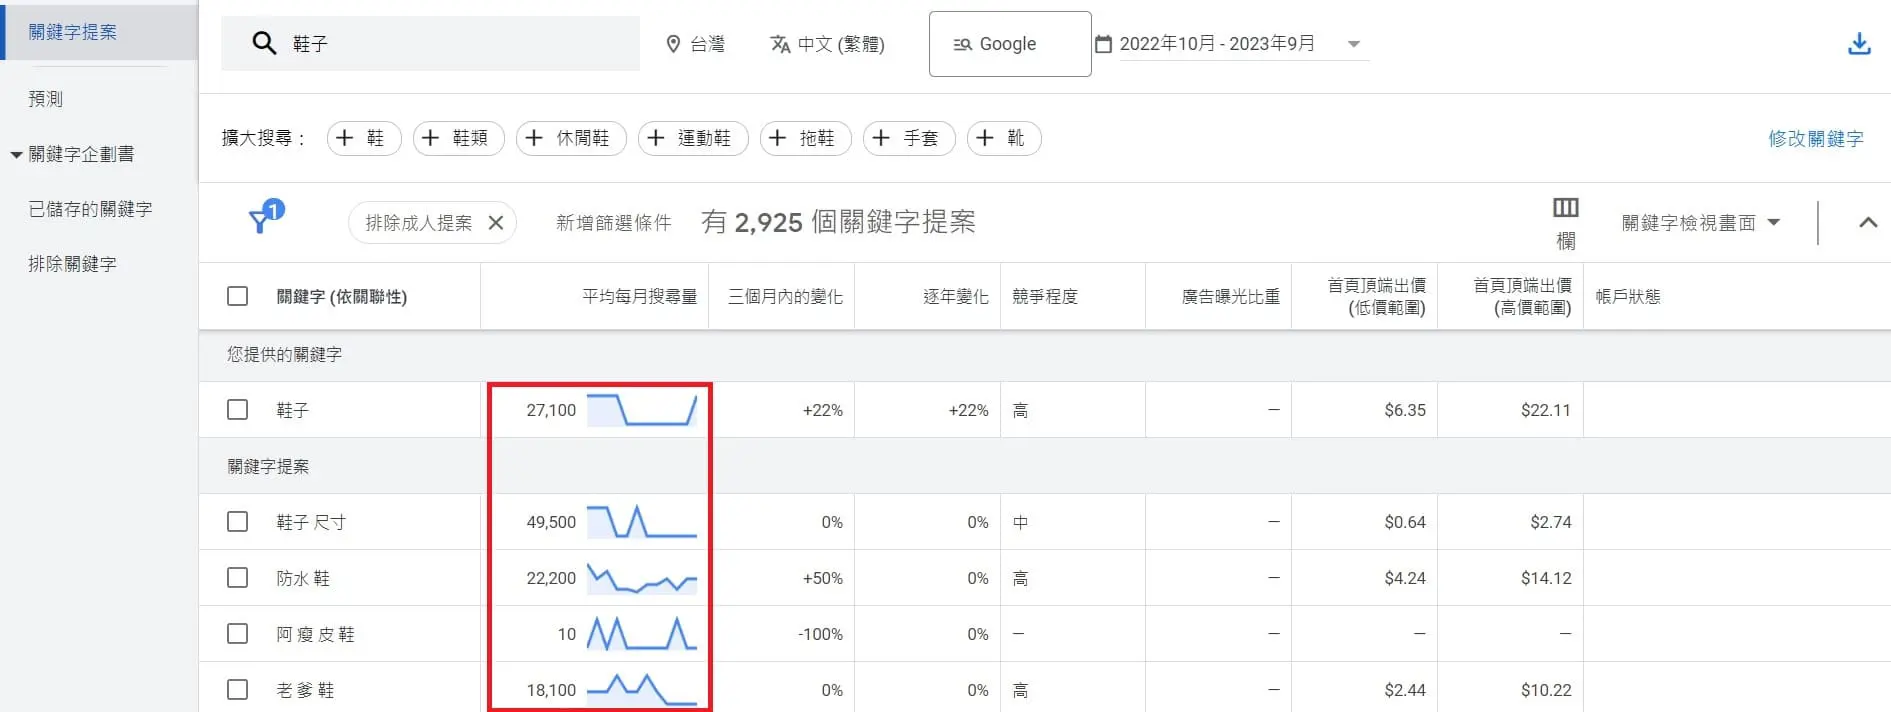Click the keyword search field containing 鞋子
The width and height of the screenshot is (1891, 712).
coord(430,43)
